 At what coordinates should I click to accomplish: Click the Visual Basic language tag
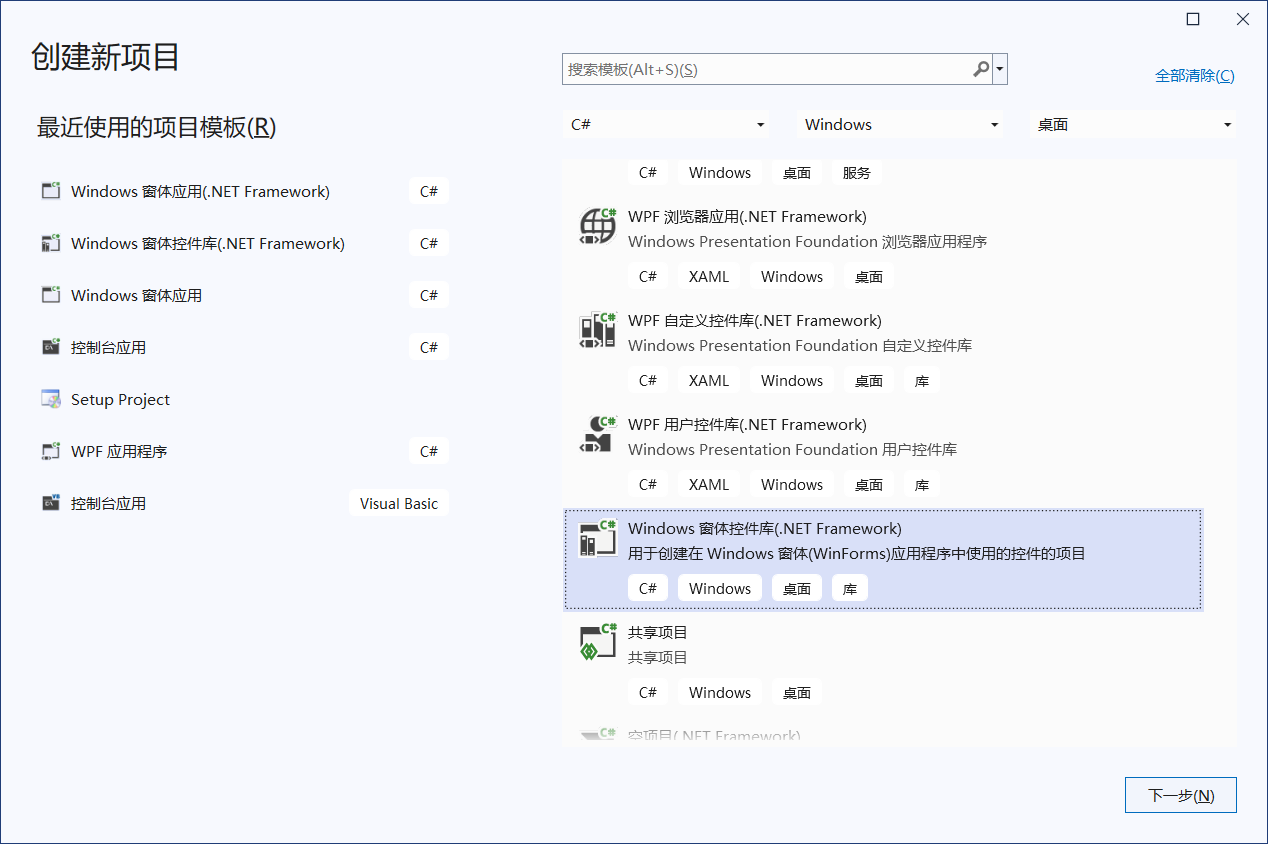click(x=399, y=503)
